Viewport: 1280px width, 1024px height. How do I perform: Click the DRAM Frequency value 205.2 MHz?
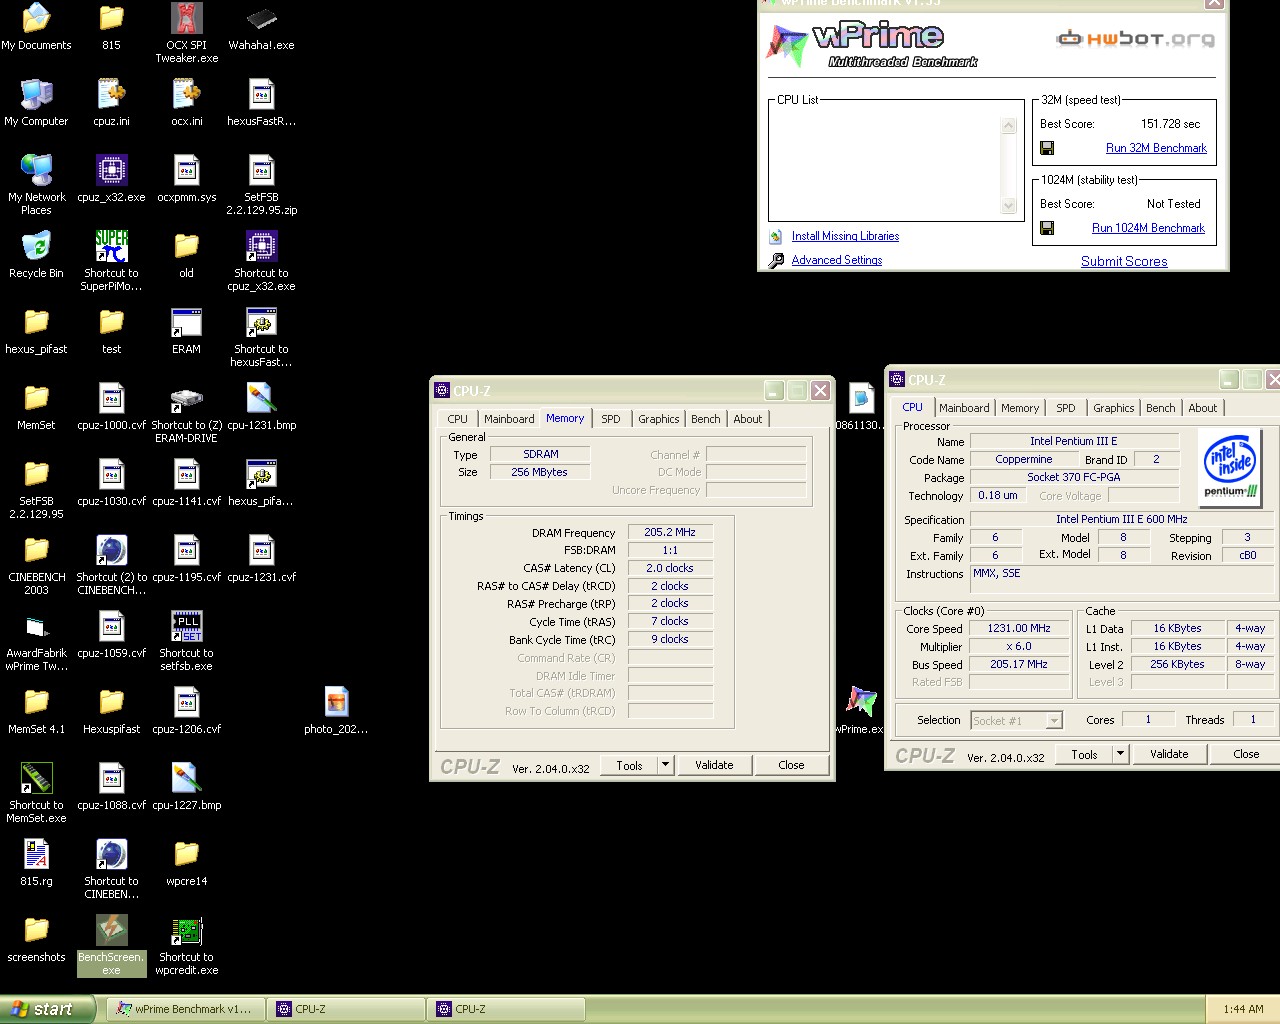point(670,532)
